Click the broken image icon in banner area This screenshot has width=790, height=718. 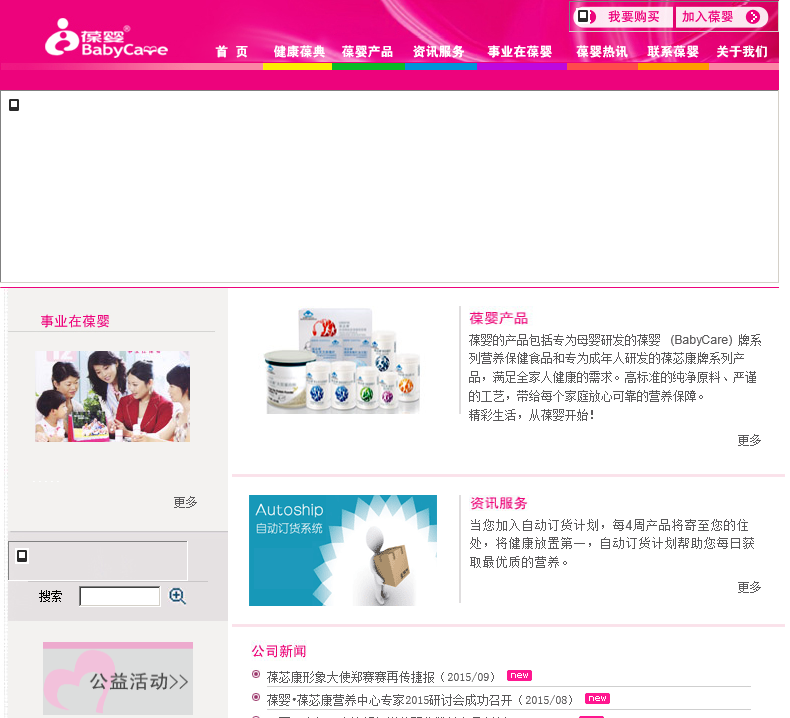tap(14, 105)
